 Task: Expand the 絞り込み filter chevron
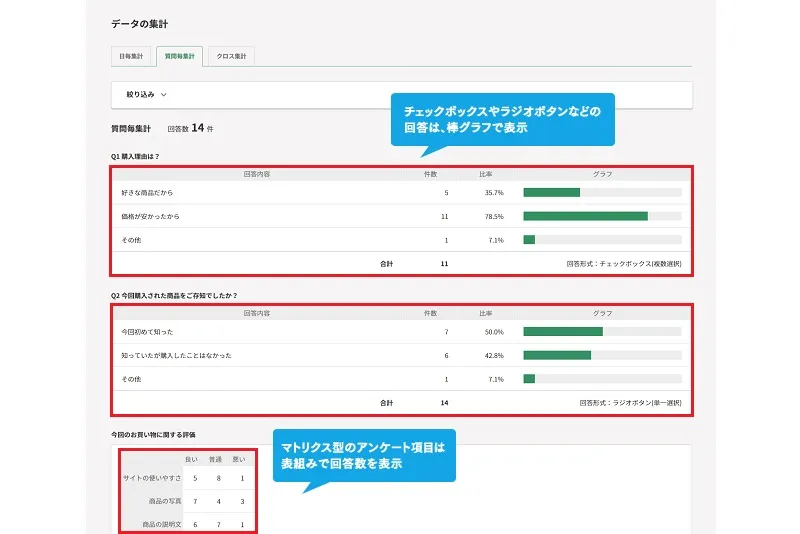click(x=163, y=94)
